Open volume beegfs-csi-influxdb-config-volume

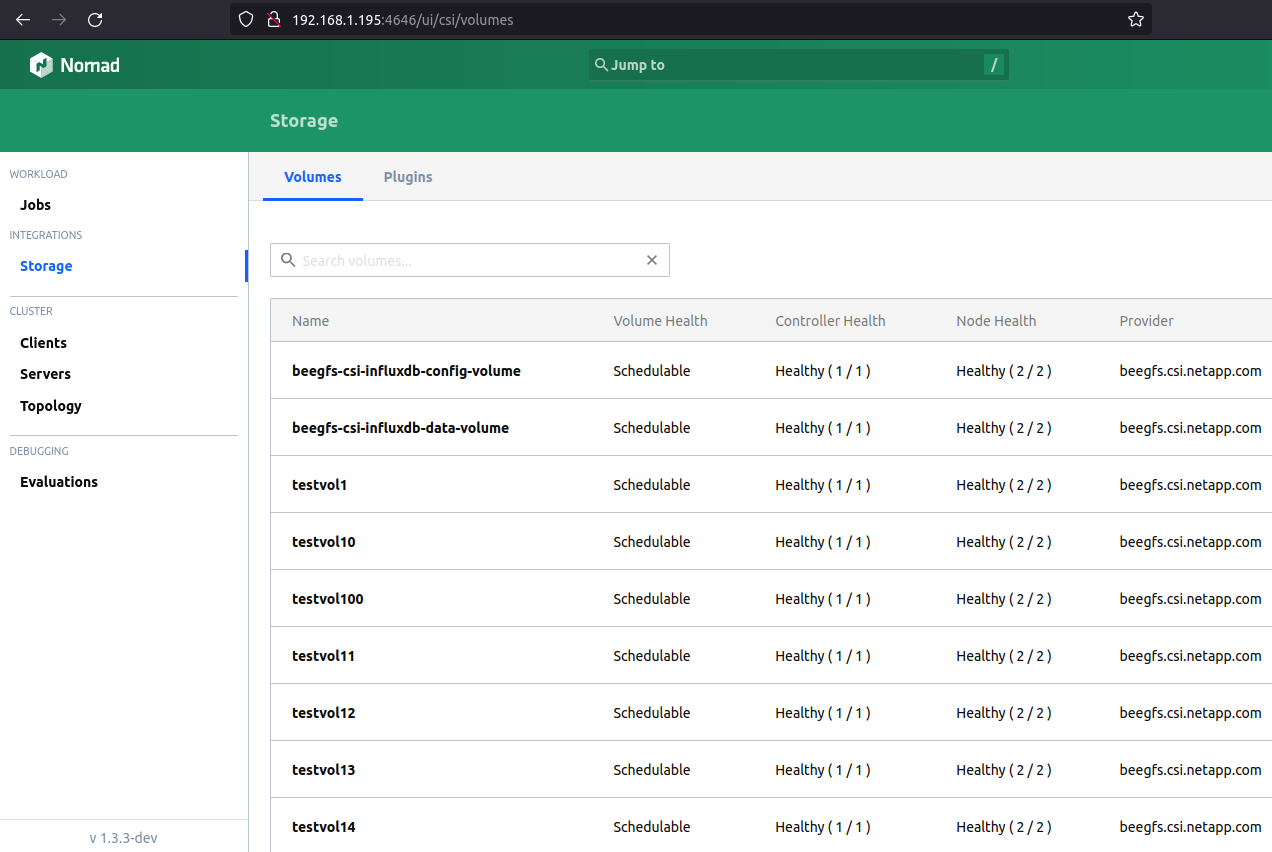[406, 371]
